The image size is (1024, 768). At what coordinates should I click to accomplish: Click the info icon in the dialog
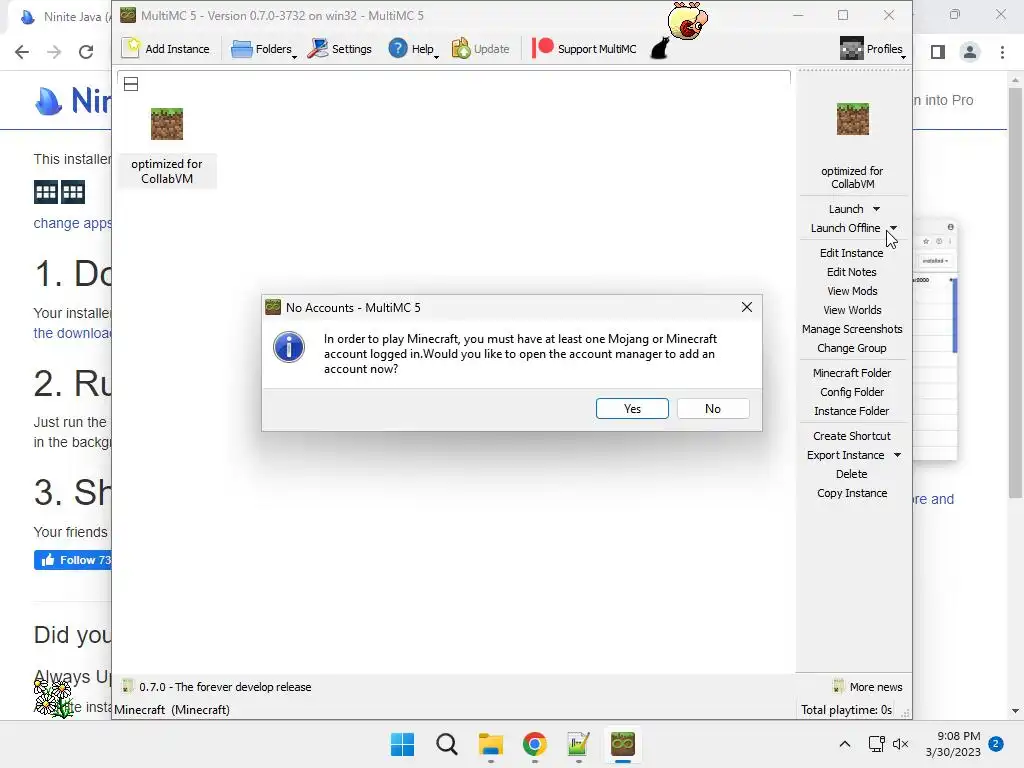tap(289, 347)
